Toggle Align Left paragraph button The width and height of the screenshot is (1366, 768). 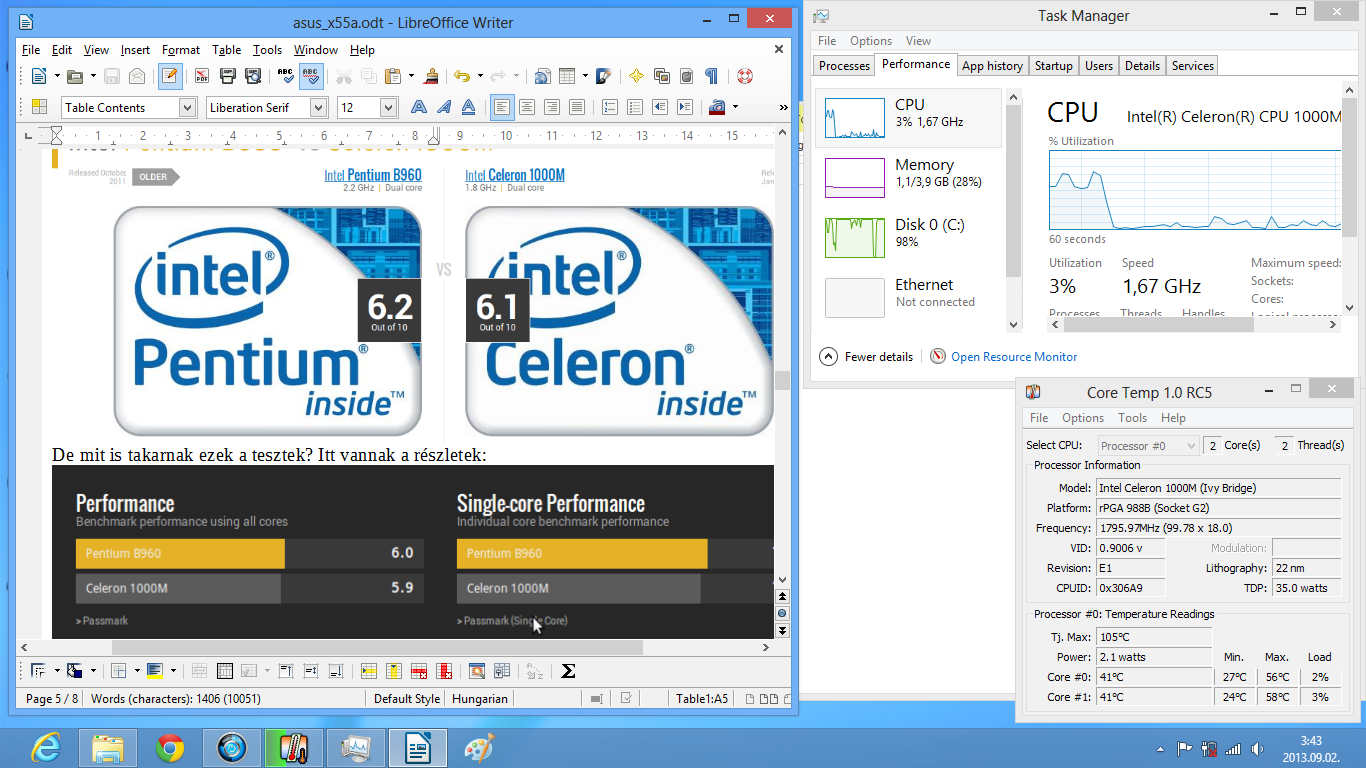click(502, 107)
